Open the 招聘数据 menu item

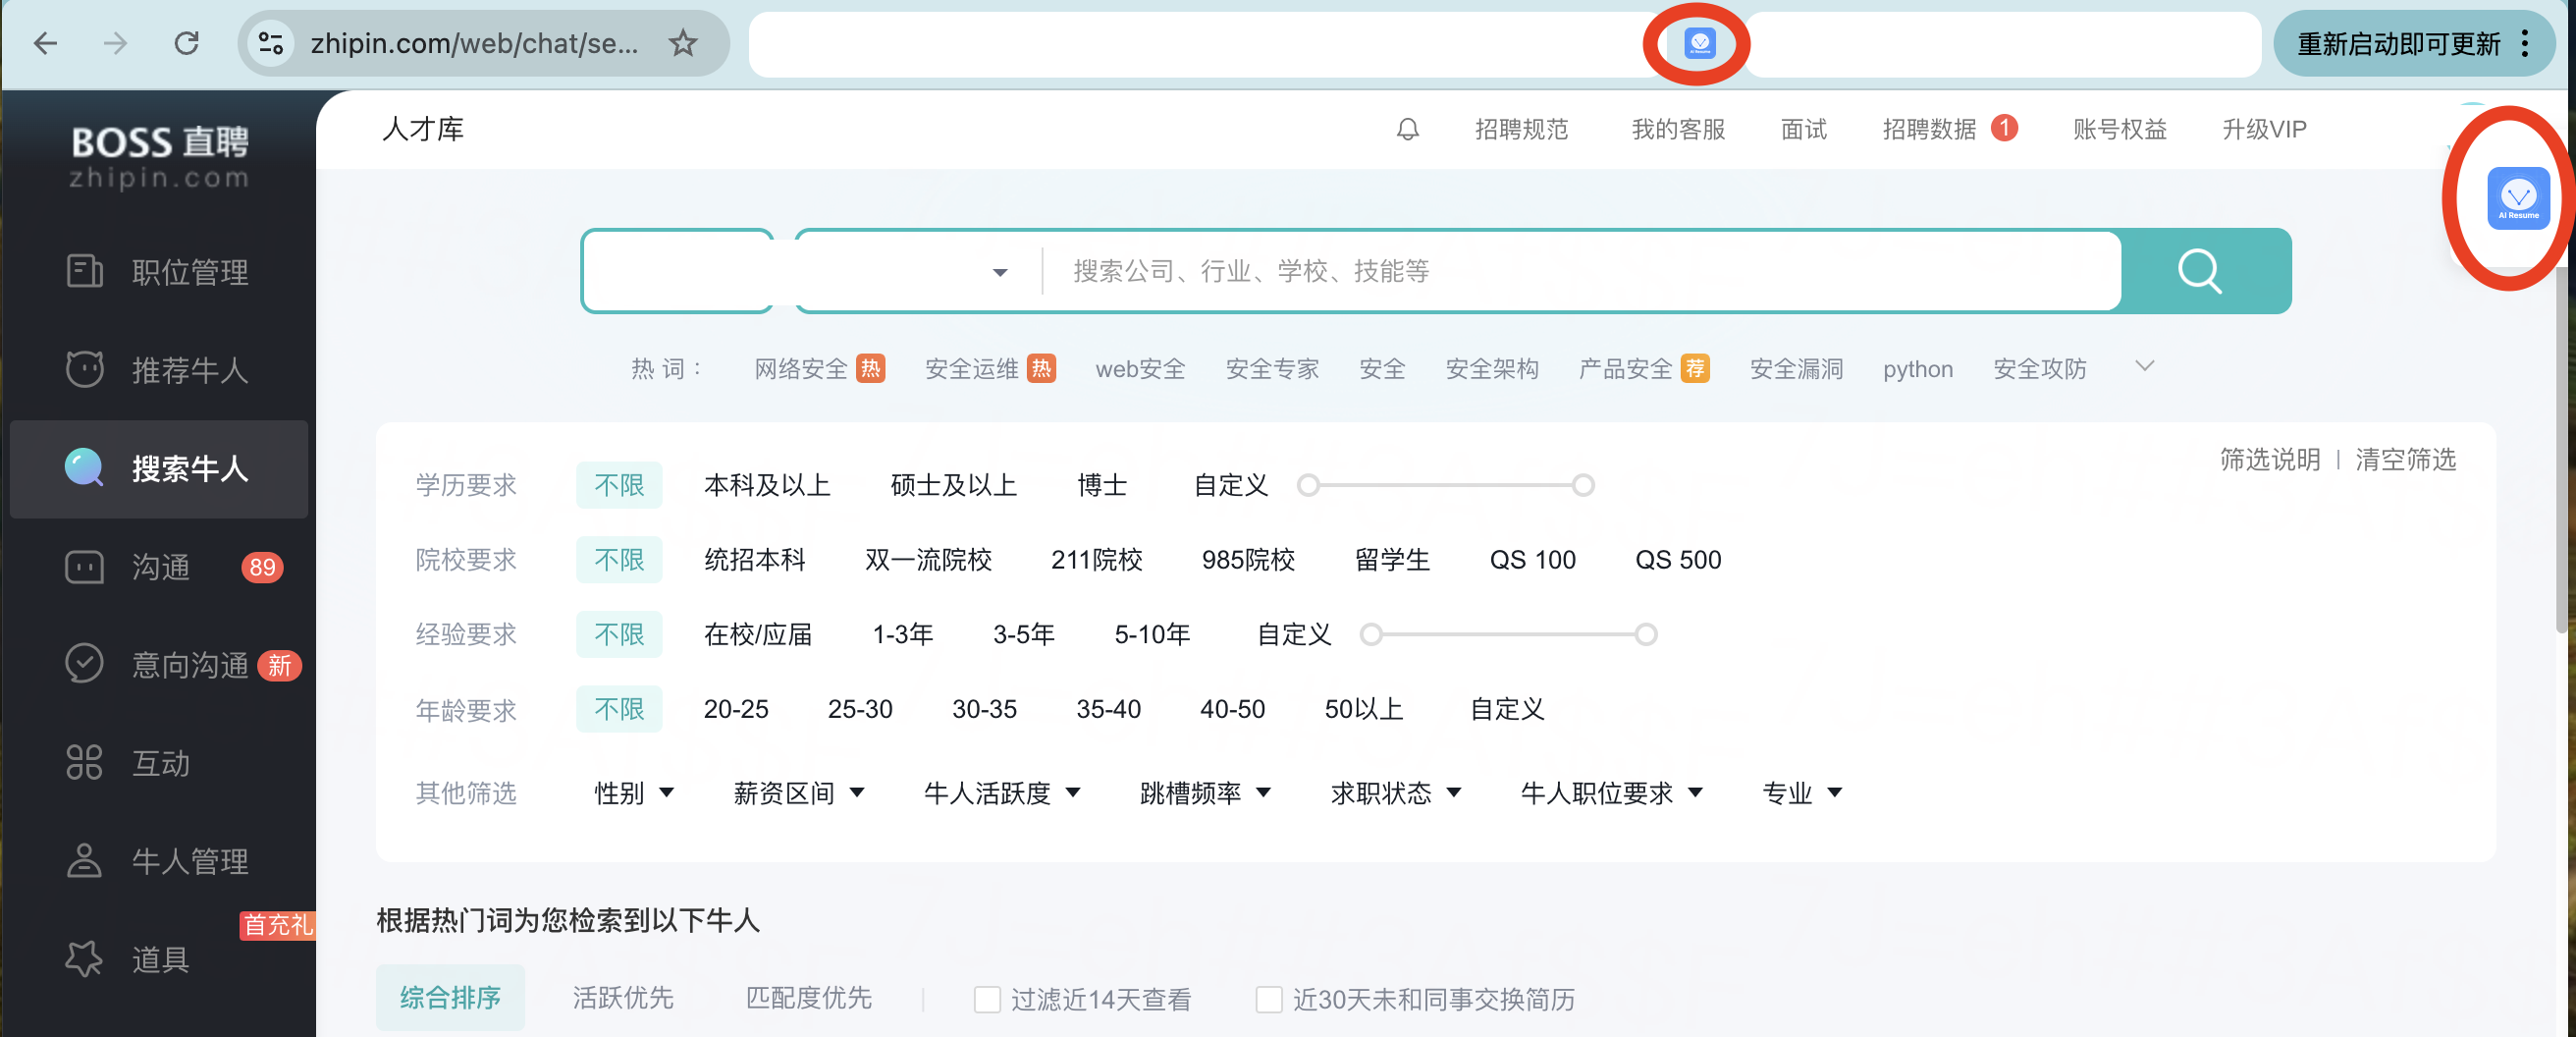(1930, 129)
